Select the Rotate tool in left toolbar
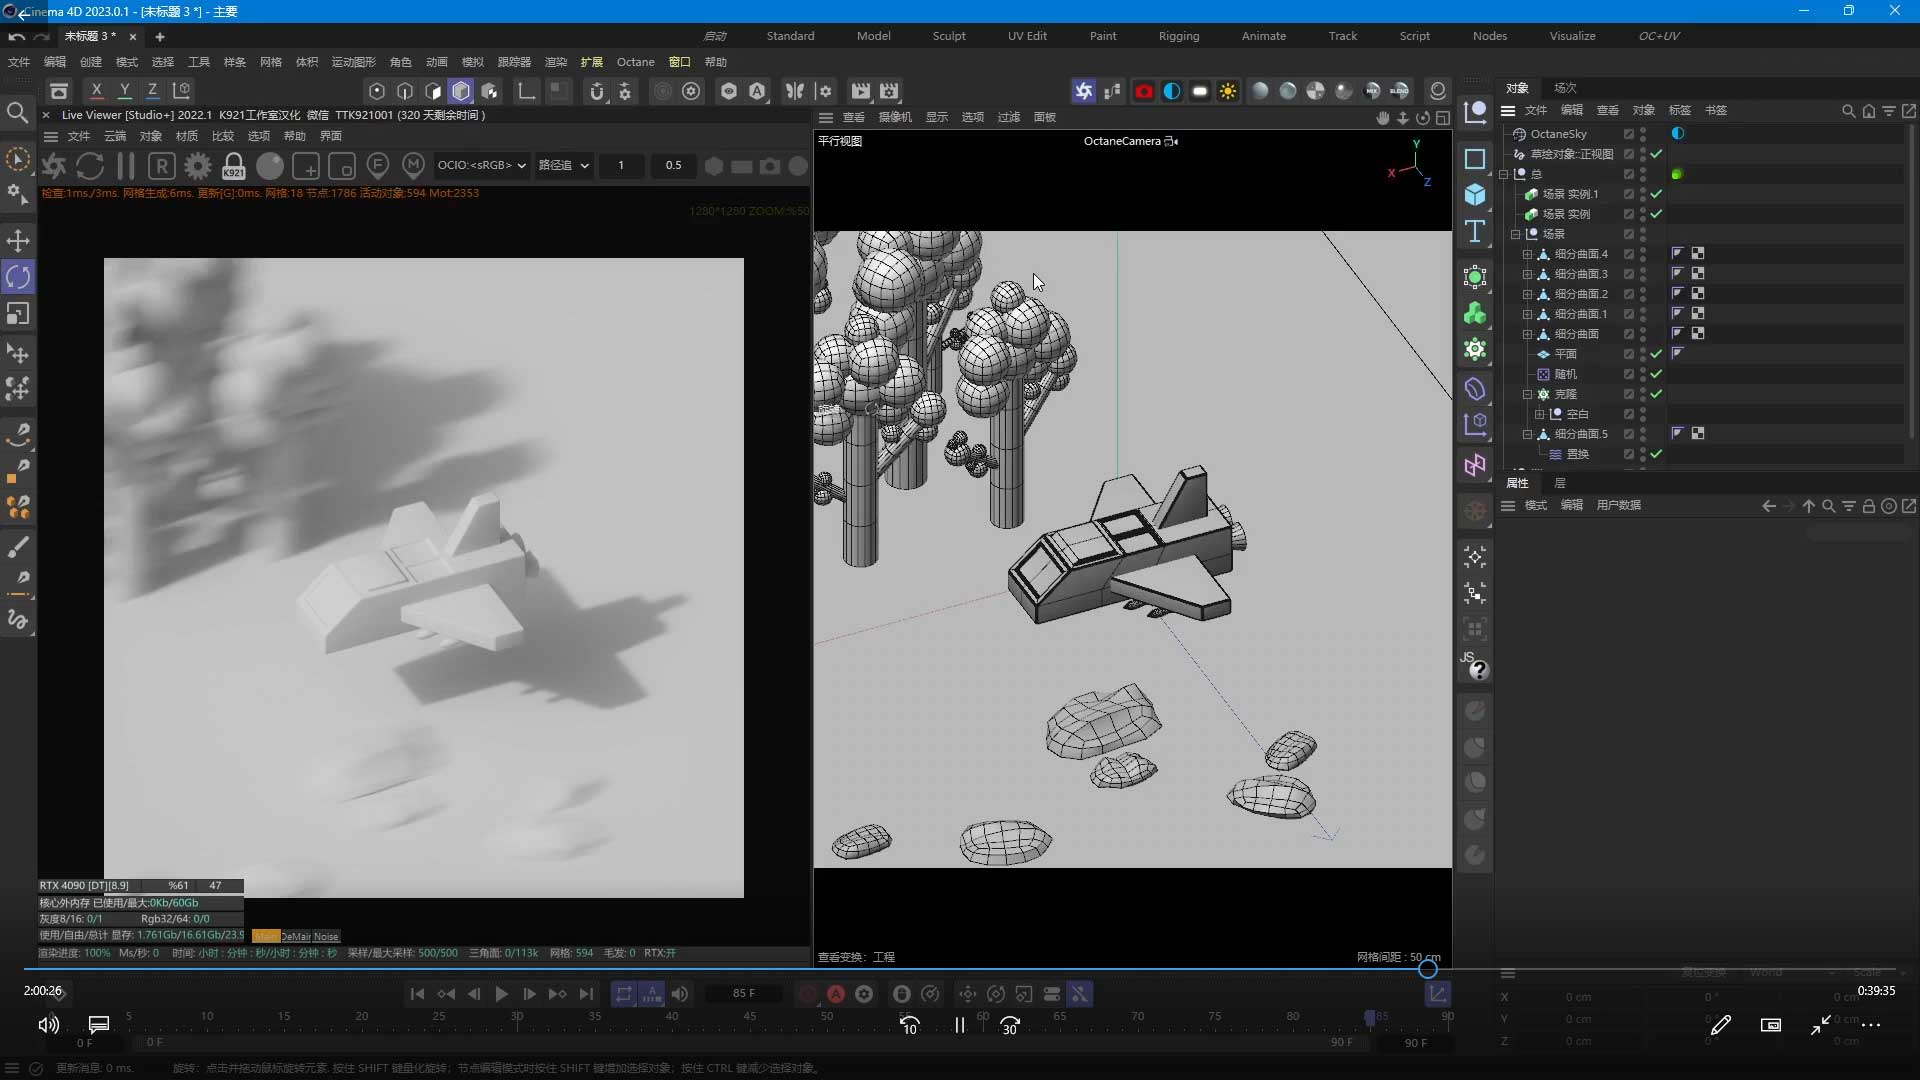1920x1080 pixels. coord(18,277)
